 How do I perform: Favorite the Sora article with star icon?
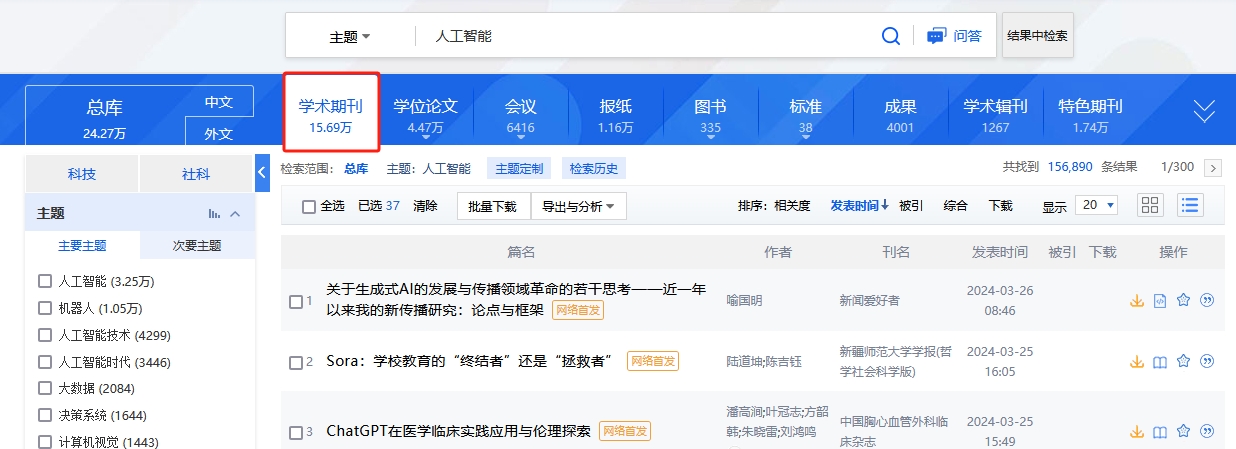(x=1184, y=361)
